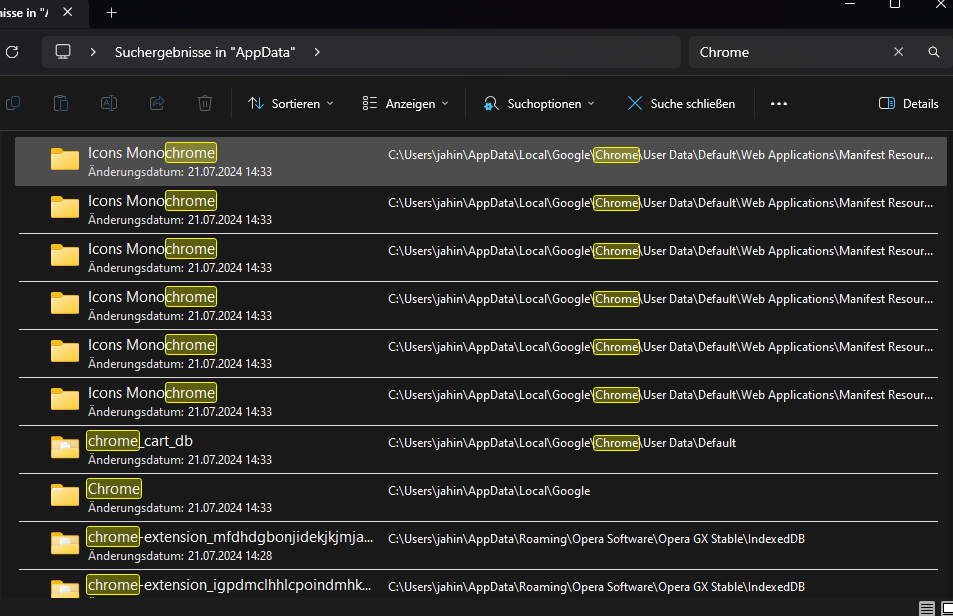The height and width of the screenshot is (616, 953).
Task: Click Suche schließen button
Action: click(x=681, y=104)
